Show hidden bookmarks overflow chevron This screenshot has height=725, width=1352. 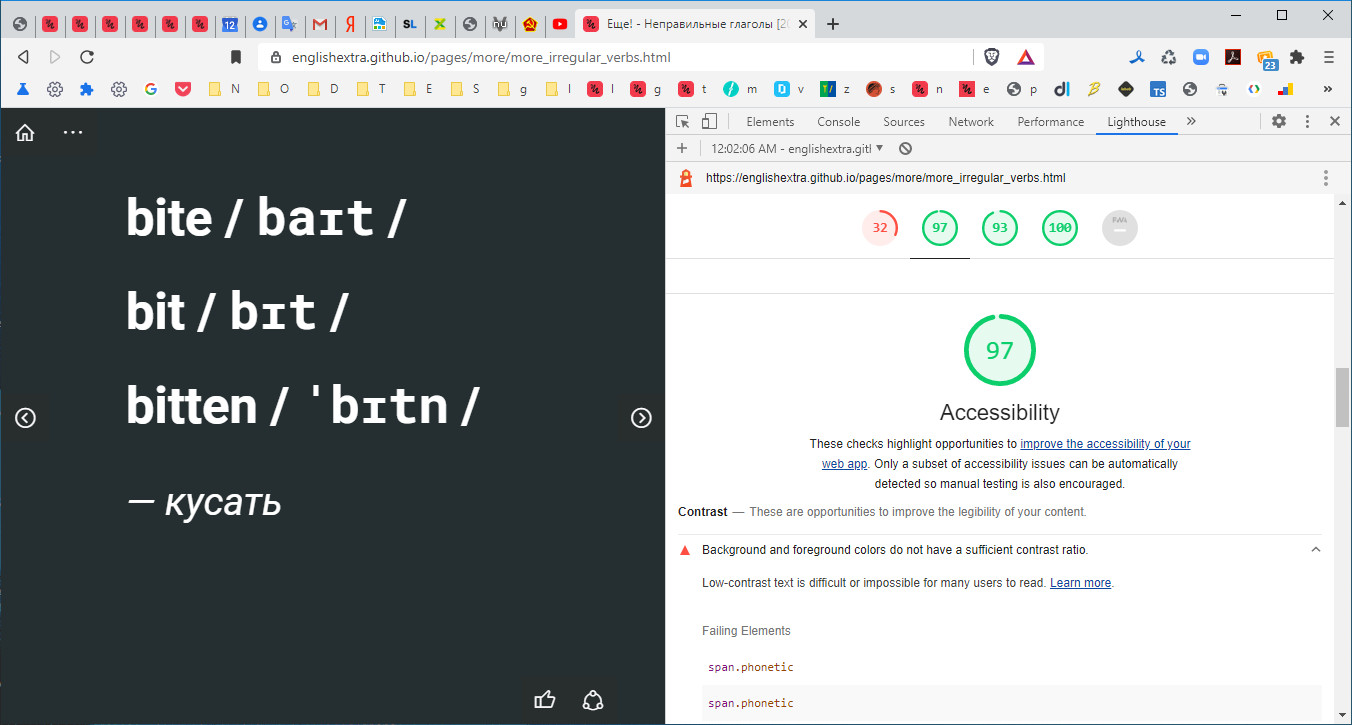tap(1328, 89)
